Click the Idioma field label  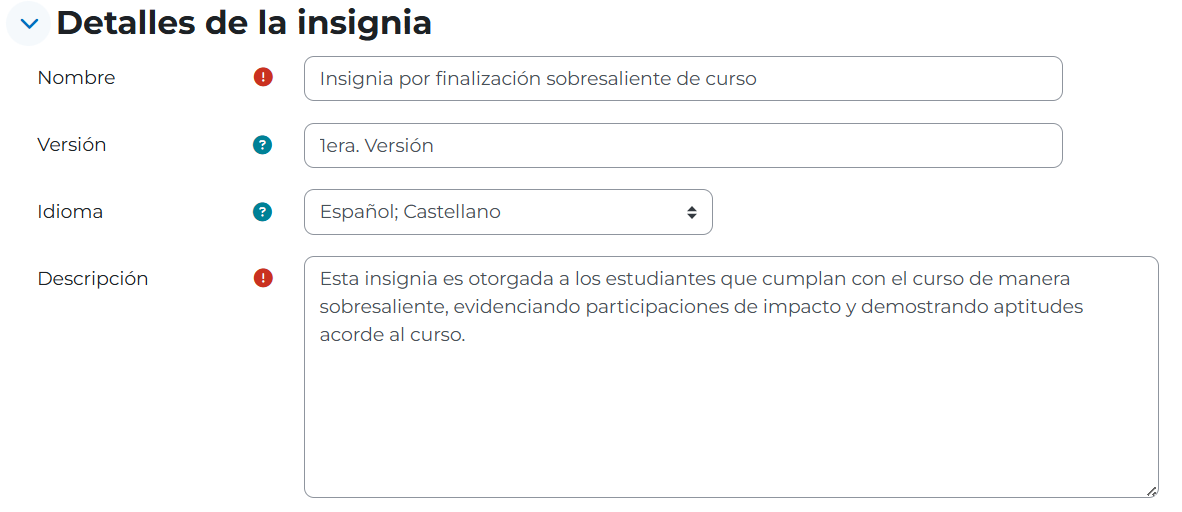pos(70,212)
